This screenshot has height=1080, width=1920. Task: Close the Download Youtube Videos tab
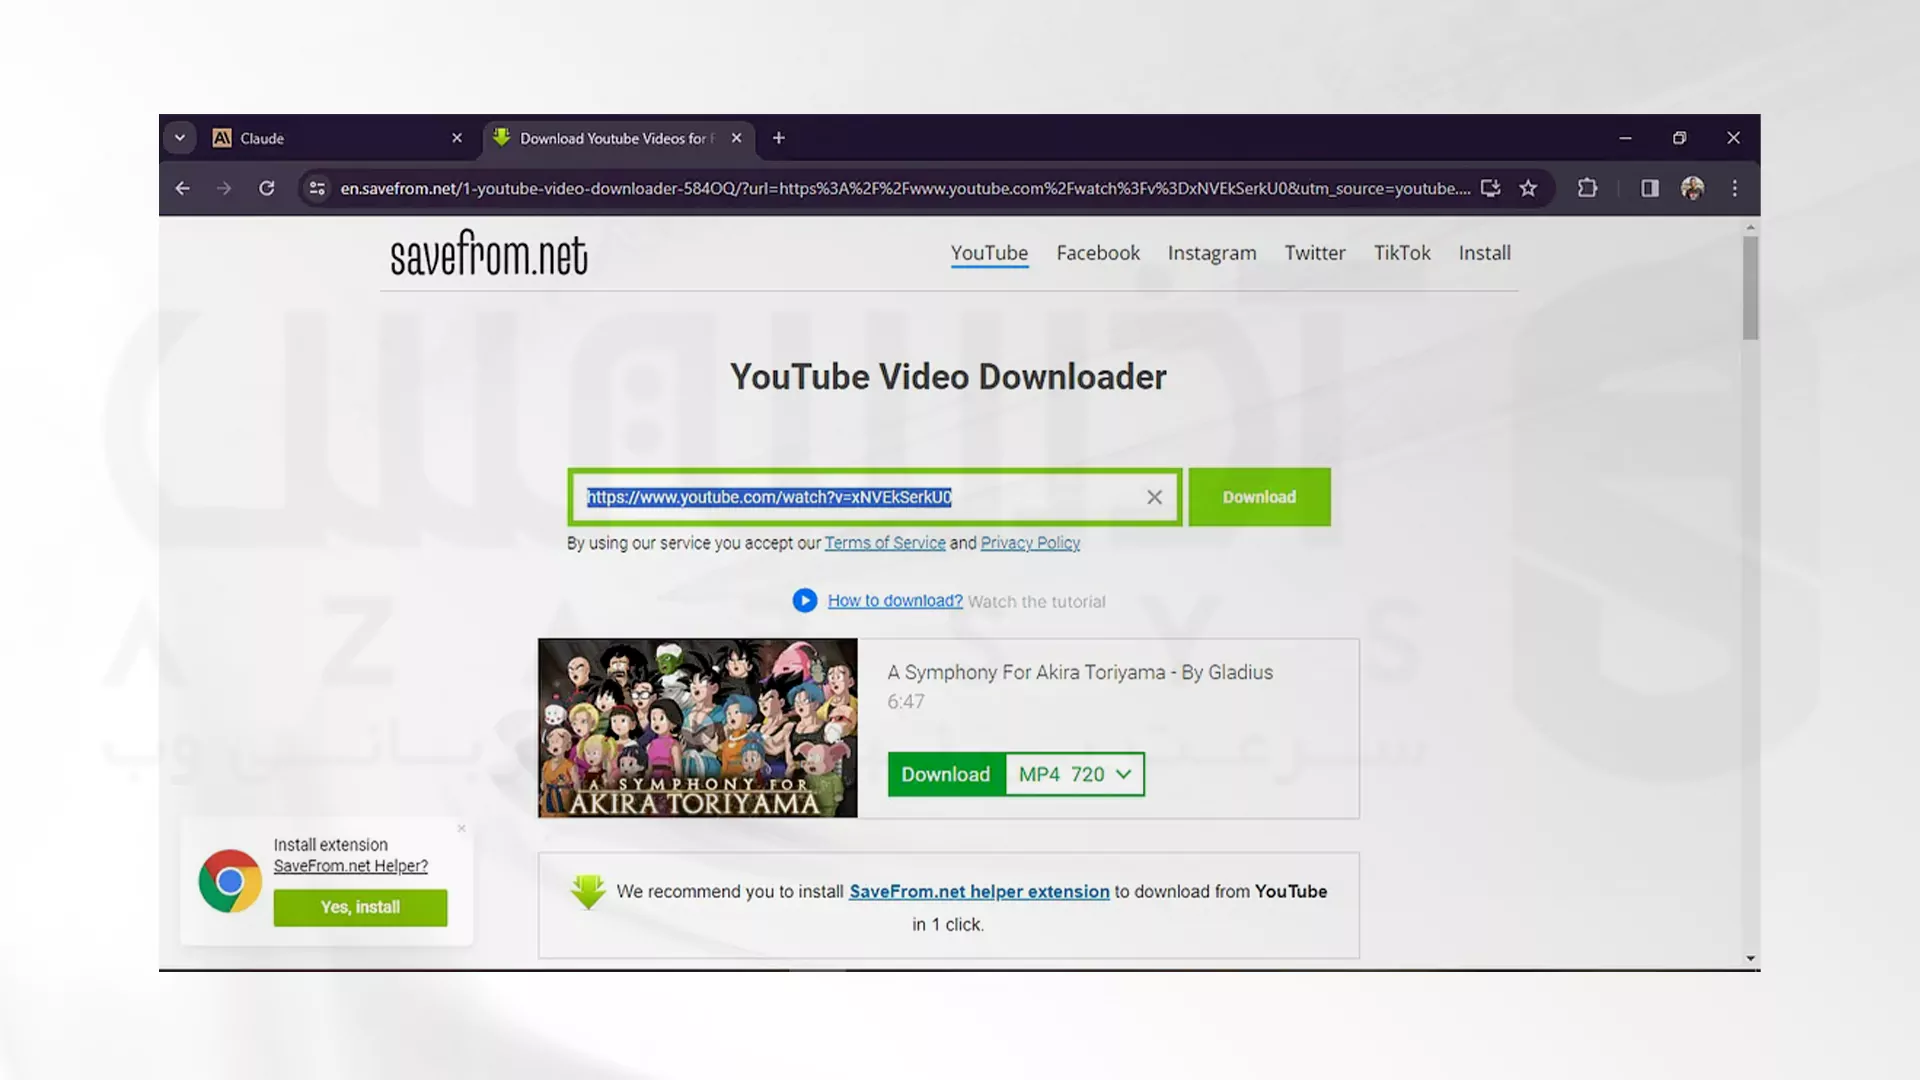[737, 138]
